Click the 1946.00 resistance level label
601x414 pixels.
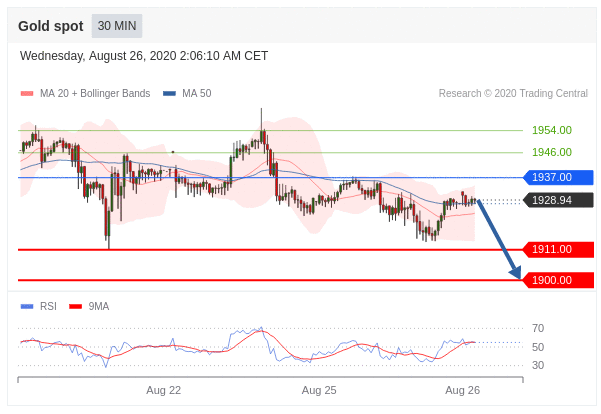552,152
